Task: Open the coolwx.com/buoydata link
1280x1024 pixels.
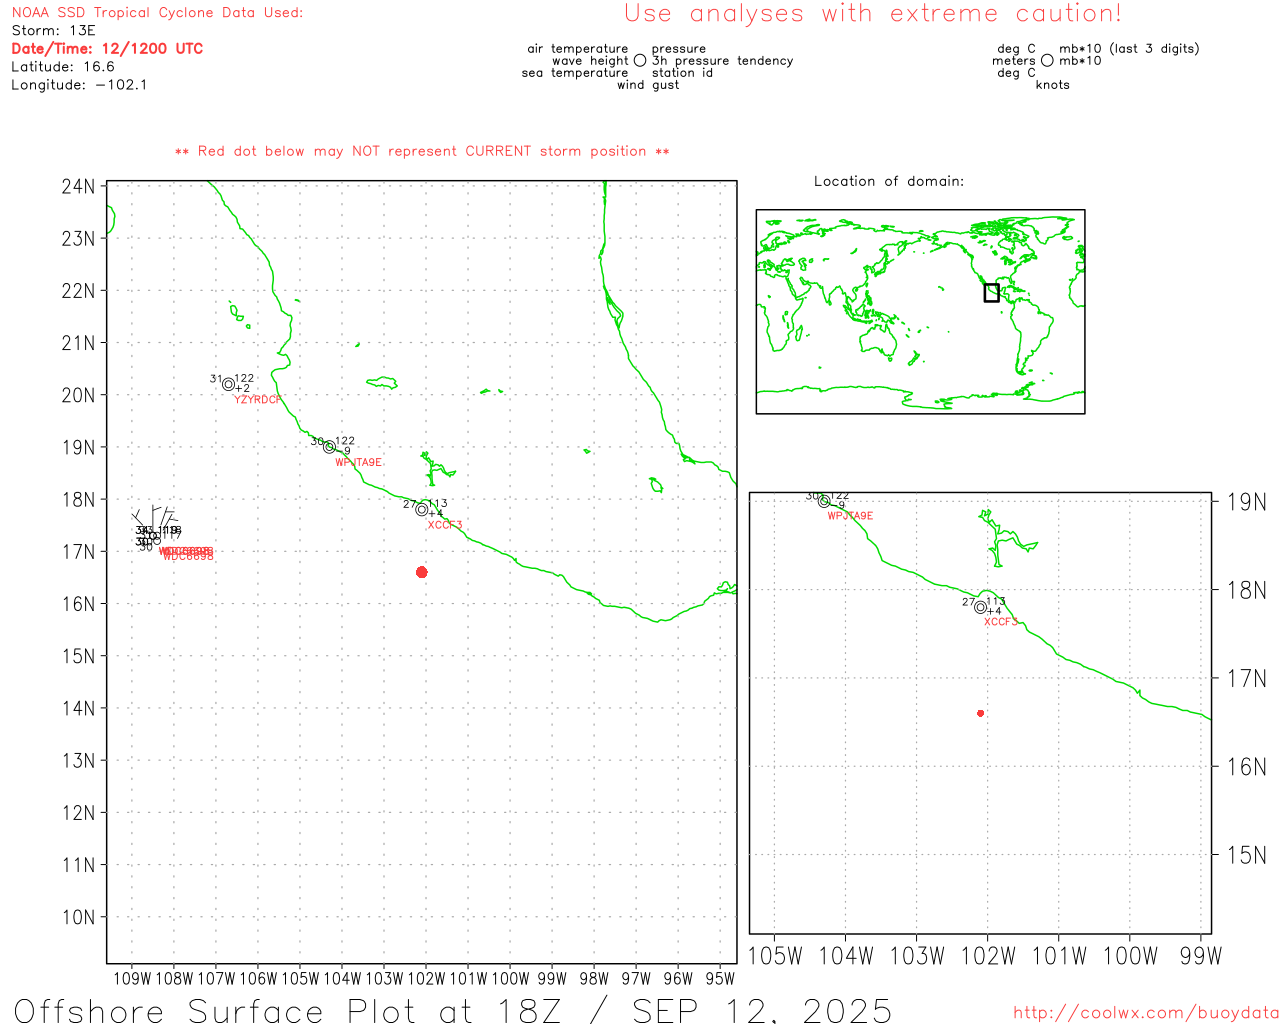Action: click(1146, 1013)
